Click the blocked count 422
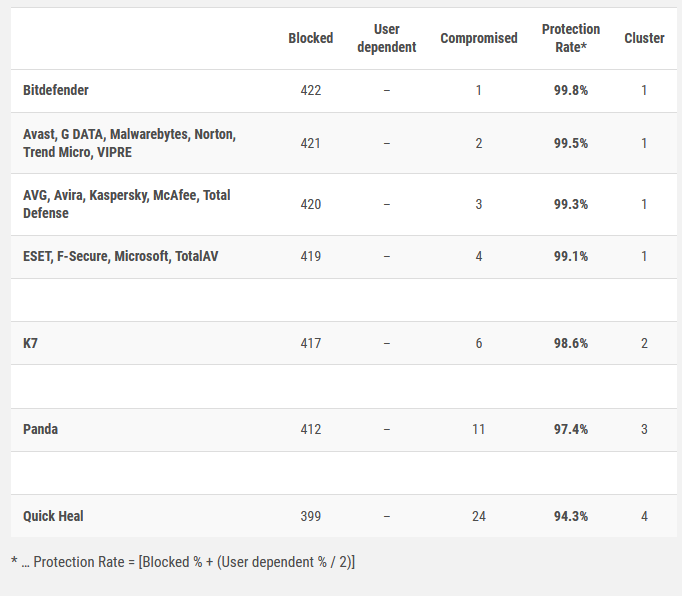The width and height of the screenshot is (682, 596). click(x=311, y=90)
